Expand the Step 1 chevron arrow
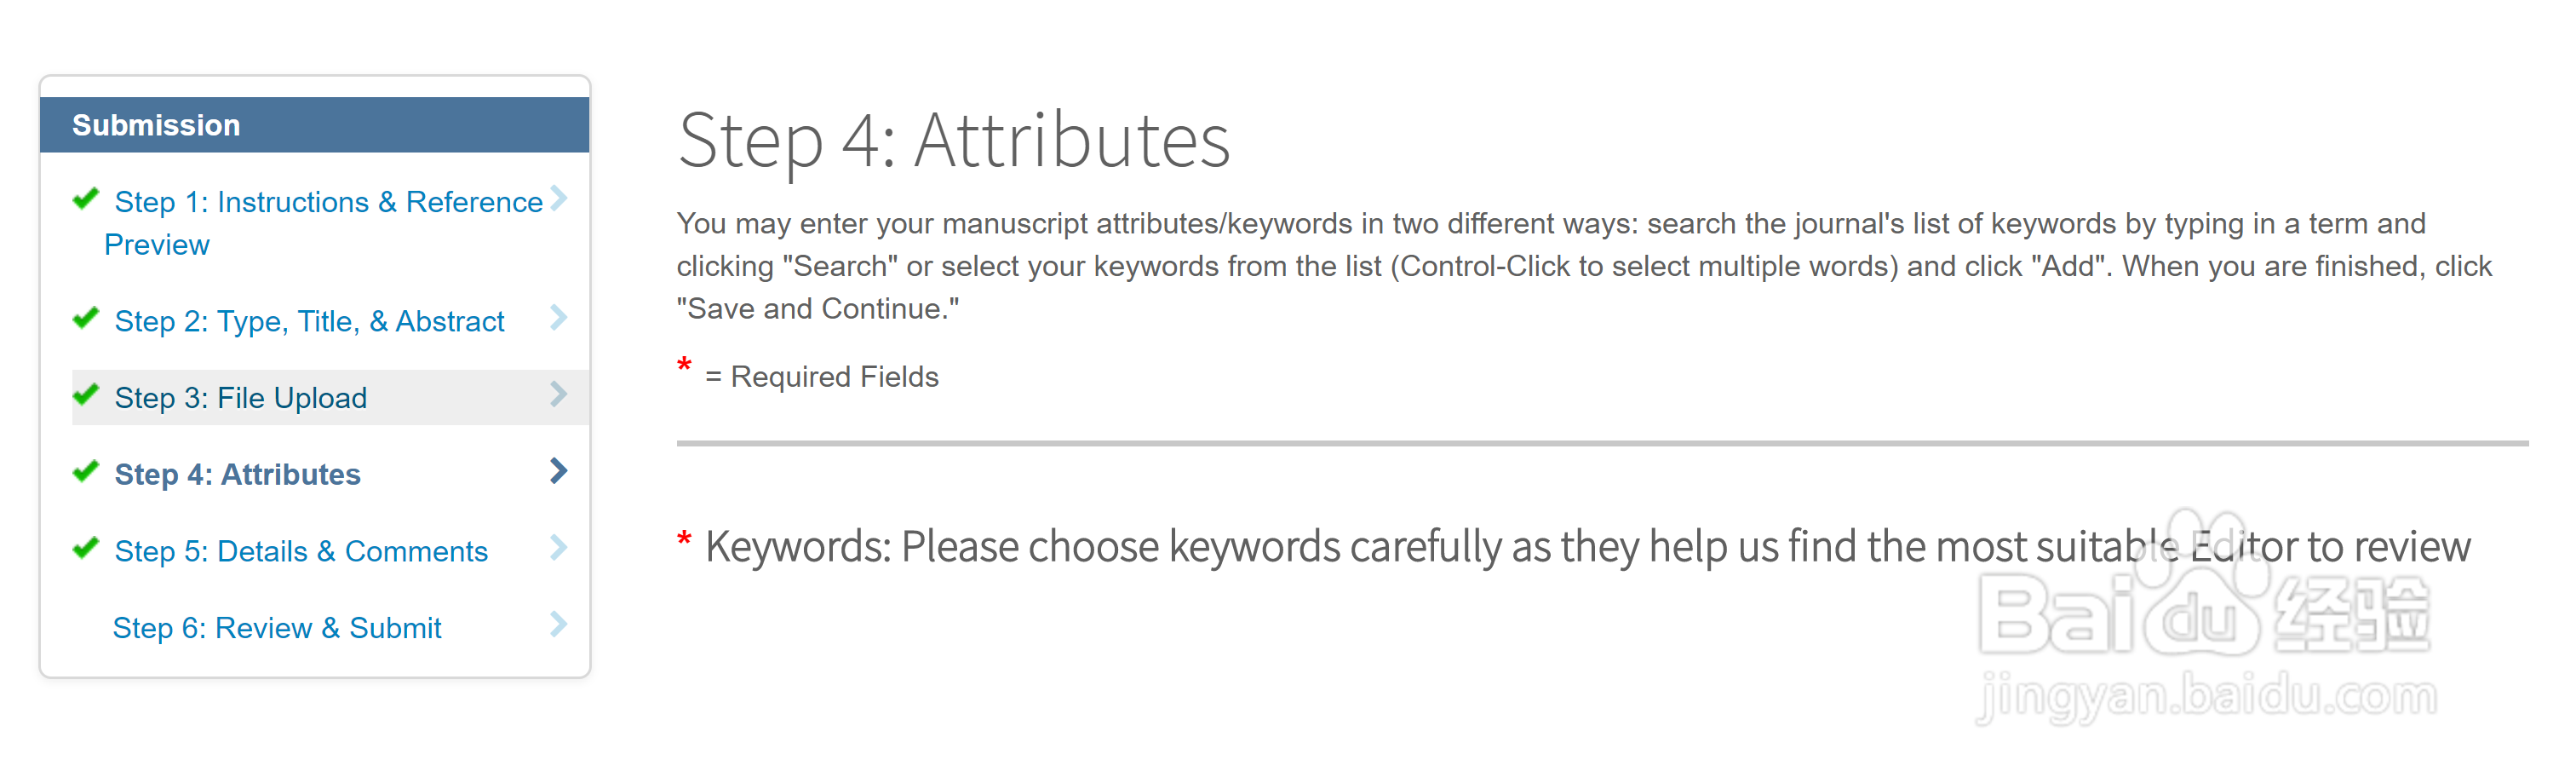The height and width of the screenshot is (783, 2576). pos(559,198)
